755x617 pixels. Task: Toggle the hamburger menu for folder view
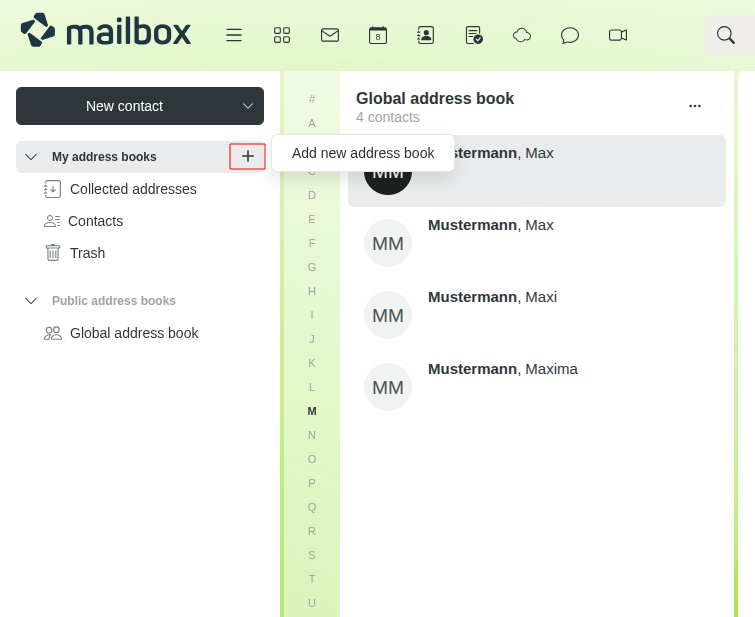point(234,35)
